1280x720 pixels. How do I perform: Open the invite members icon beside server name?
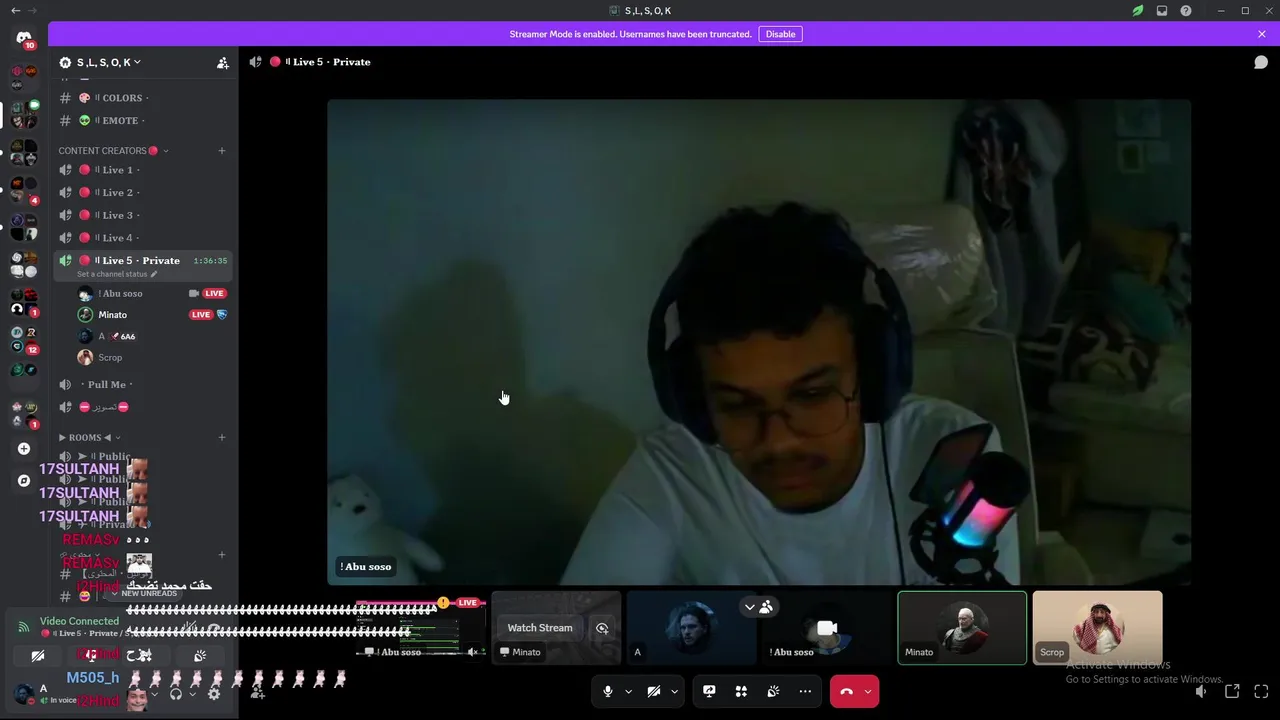(x=222, y=62)
